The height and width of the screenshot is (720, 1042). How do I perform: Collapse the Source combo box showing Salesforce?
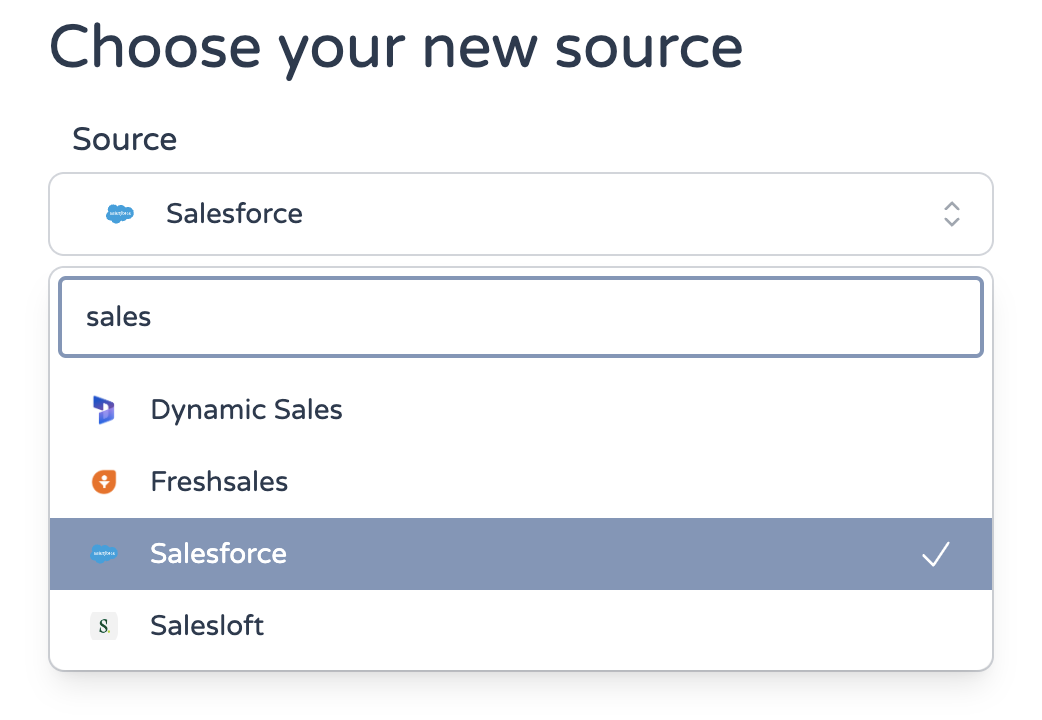pyautogui.click(x=521, y=214)
